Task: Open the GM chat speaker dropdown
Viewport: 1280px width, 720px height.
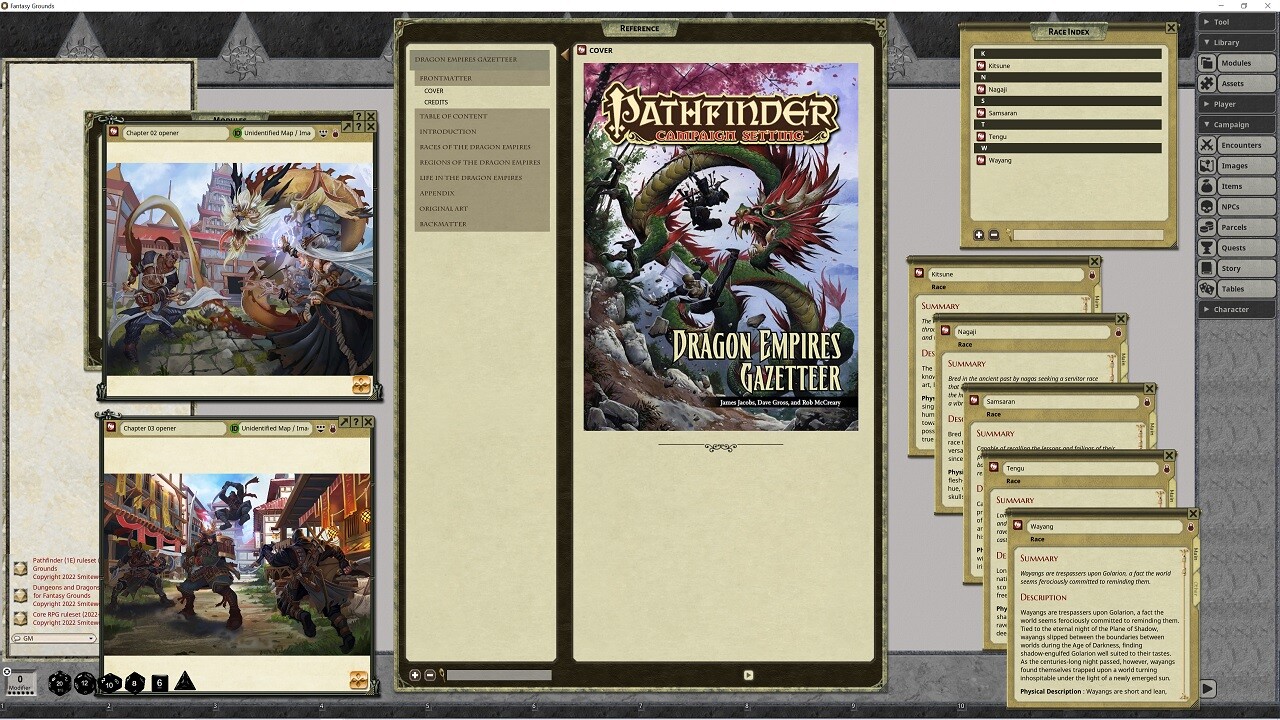Action: click(54, 638)
